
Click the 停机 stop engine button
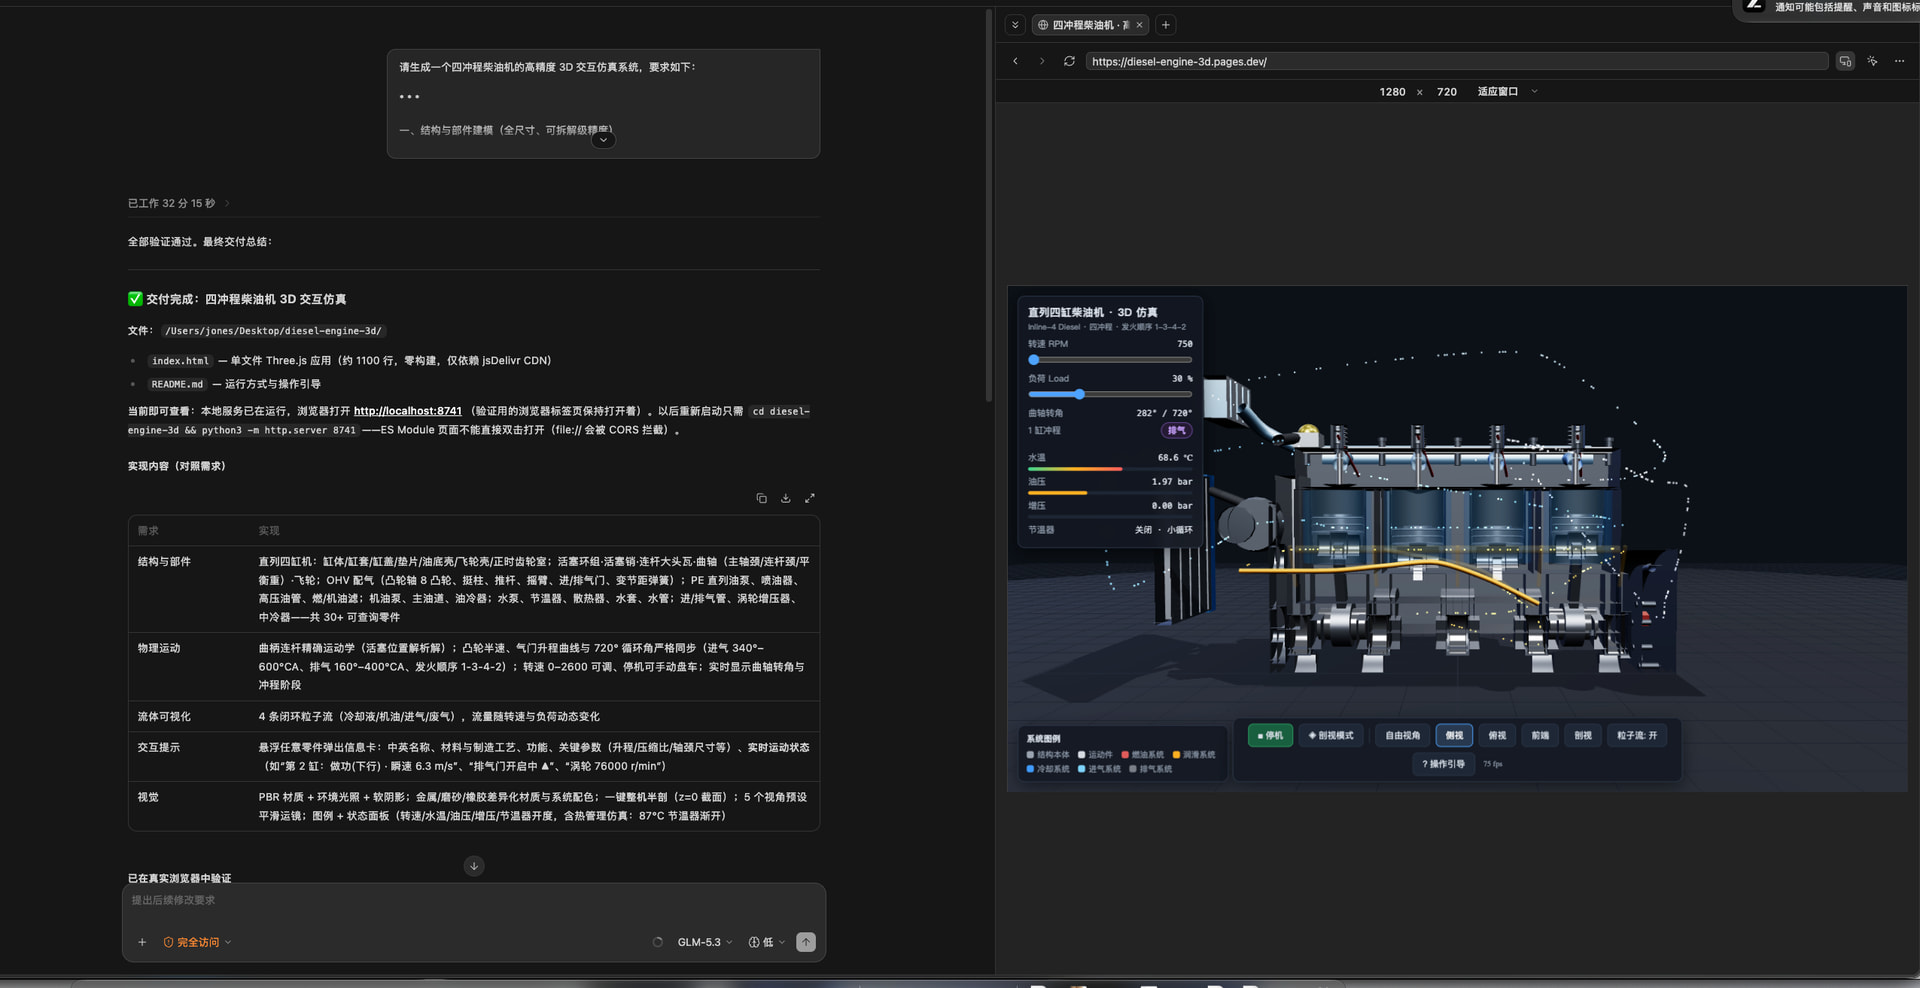[x=1270, y=735]
